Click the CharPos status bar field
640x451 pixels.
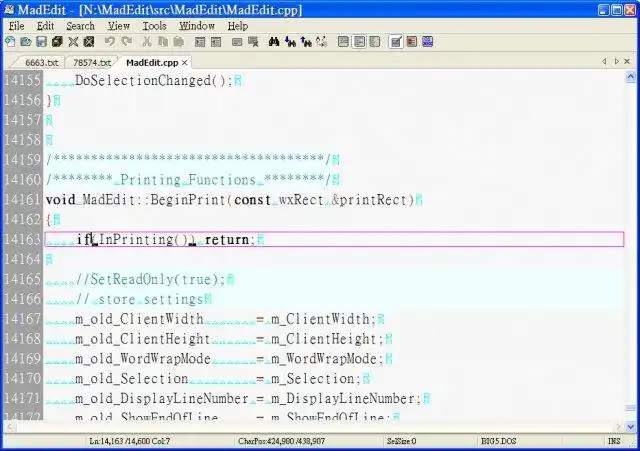[282, 441]
